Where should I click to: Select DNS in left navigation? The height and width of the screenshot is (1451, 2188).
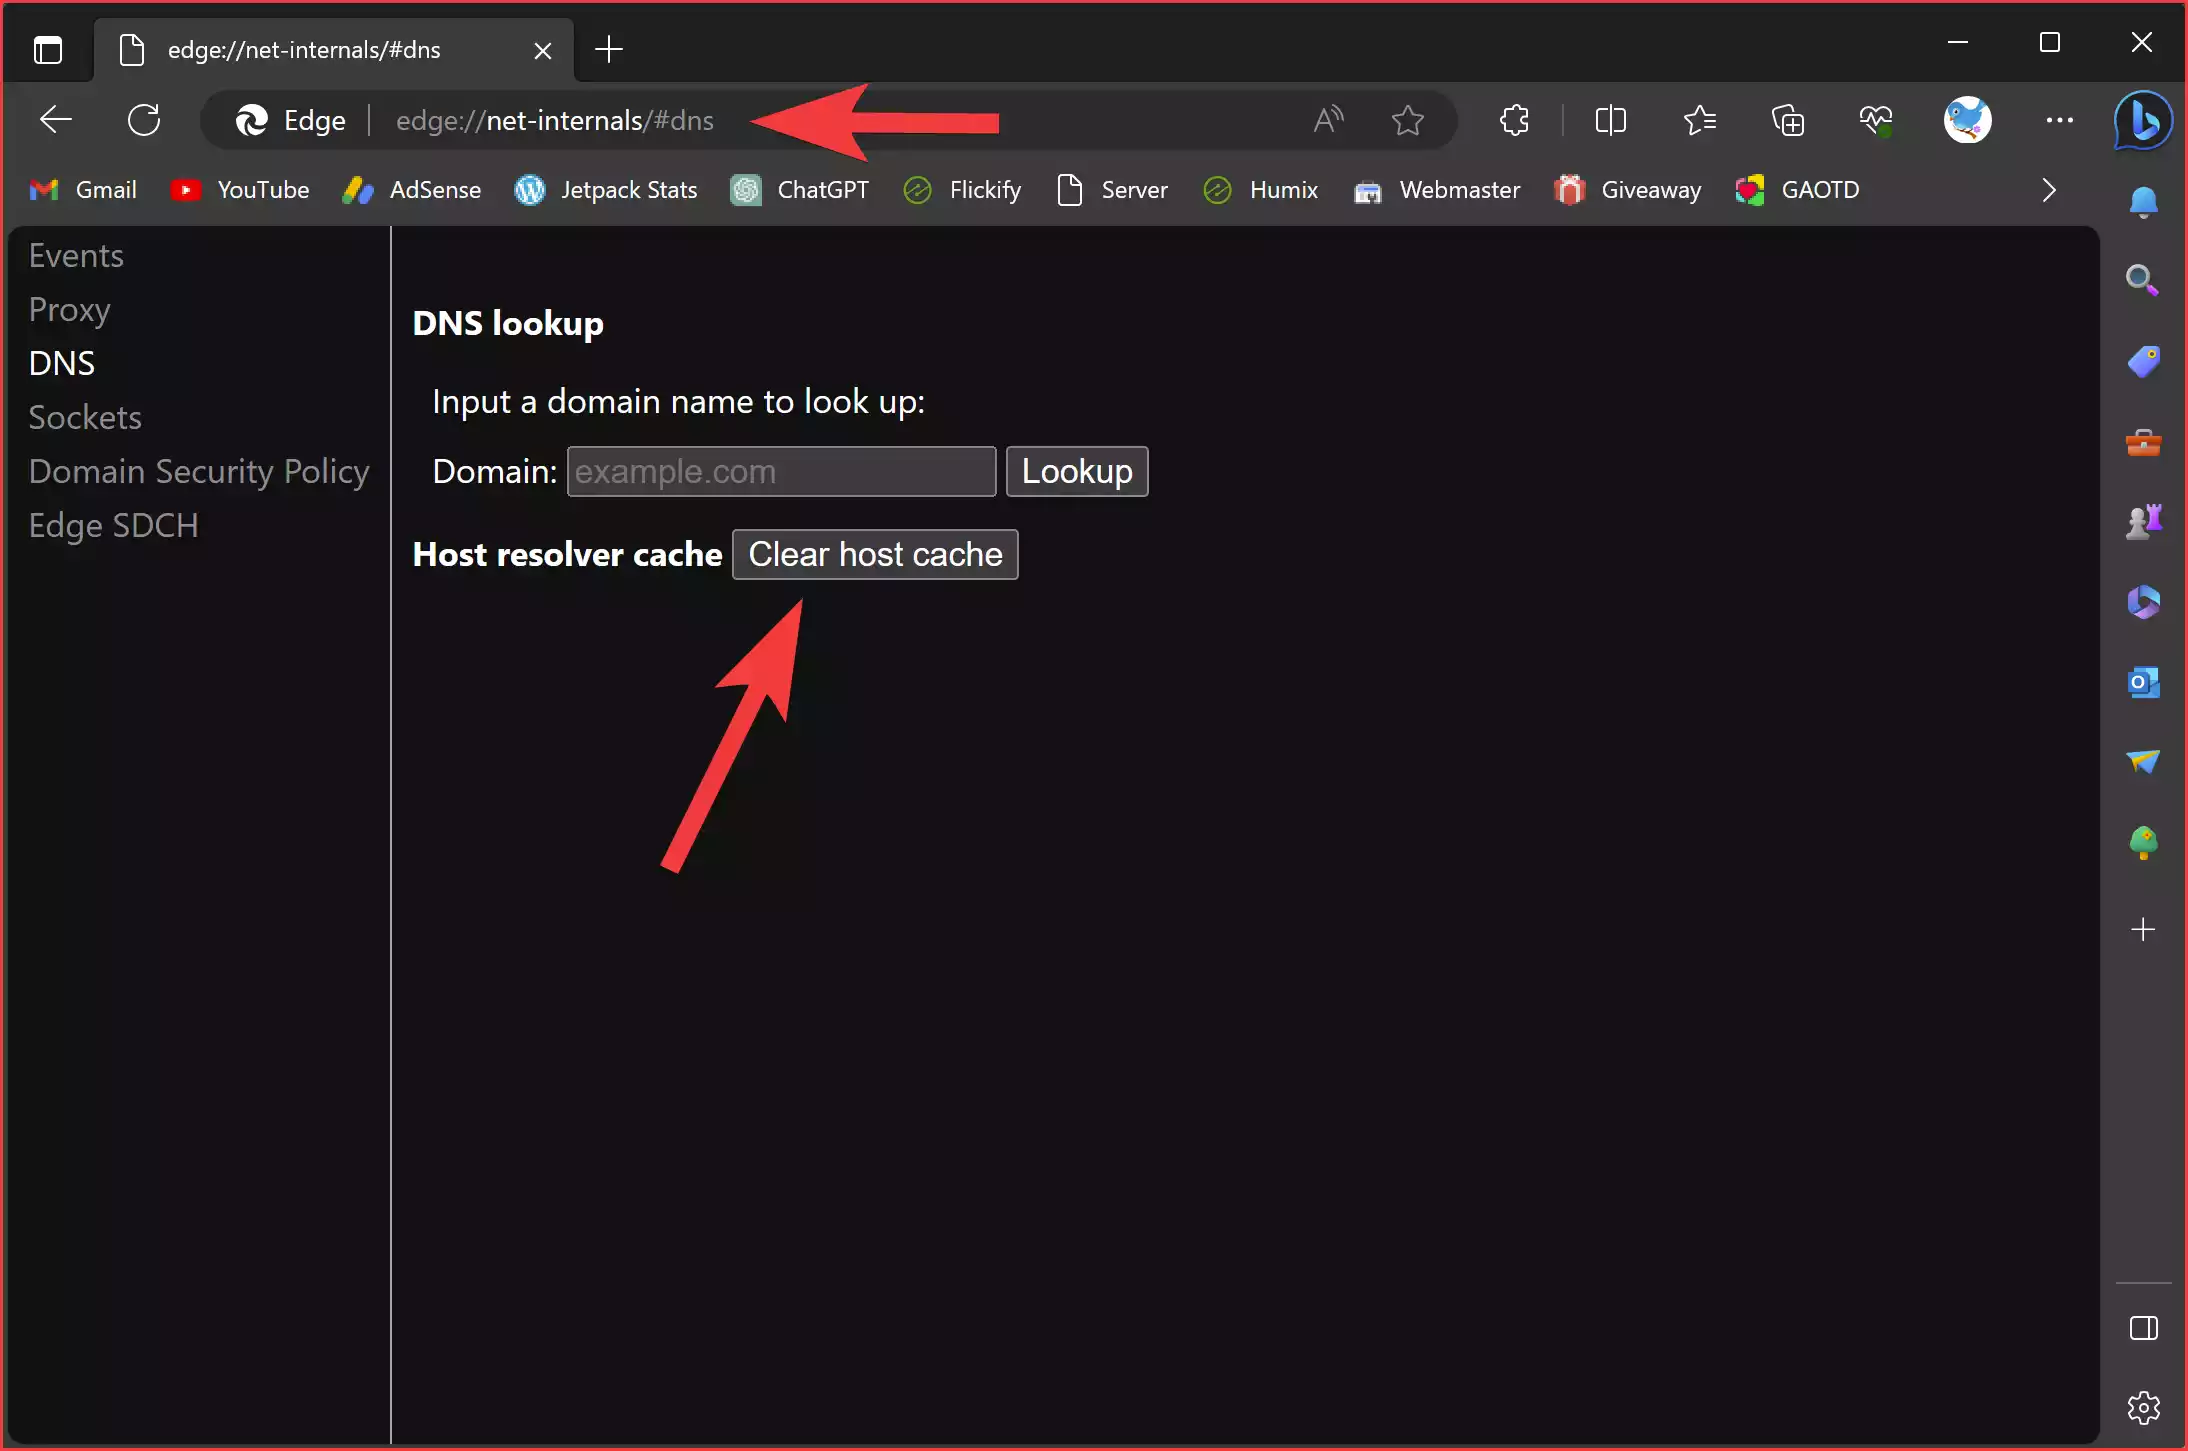pyautogui.click(x=62, y=363)
